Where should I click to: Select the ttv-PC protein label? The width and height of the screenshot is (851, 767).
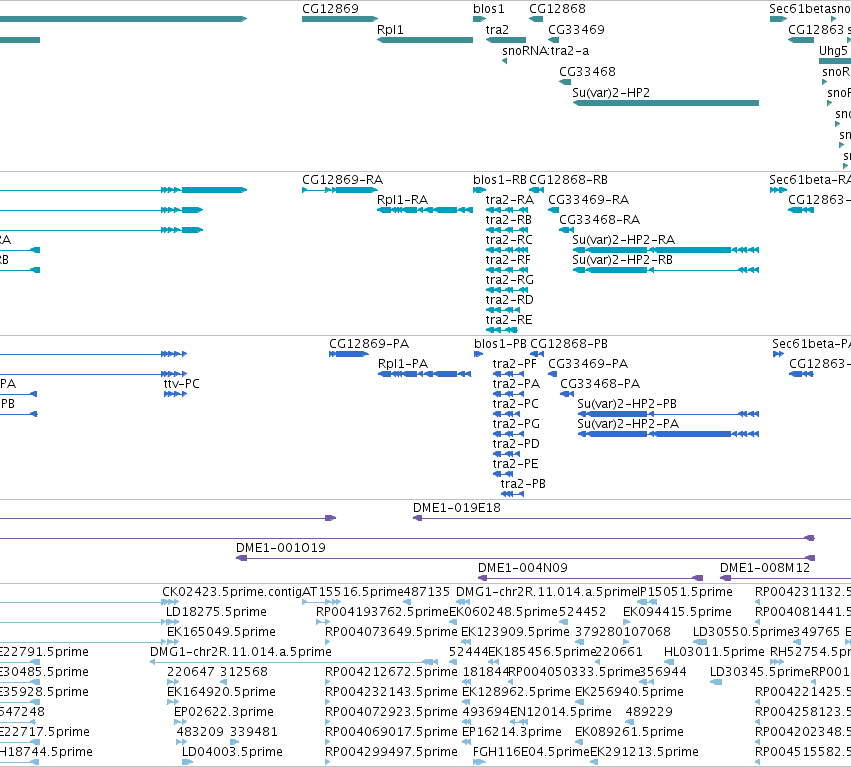click(181, 384)
